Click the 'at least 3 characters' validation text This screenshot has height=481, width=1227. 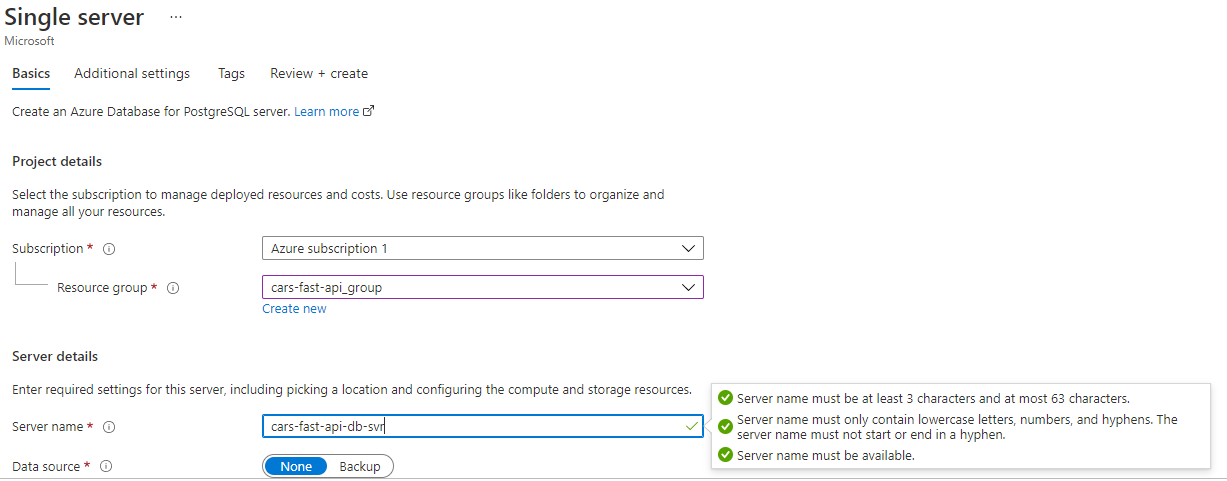tap(933, 398)
